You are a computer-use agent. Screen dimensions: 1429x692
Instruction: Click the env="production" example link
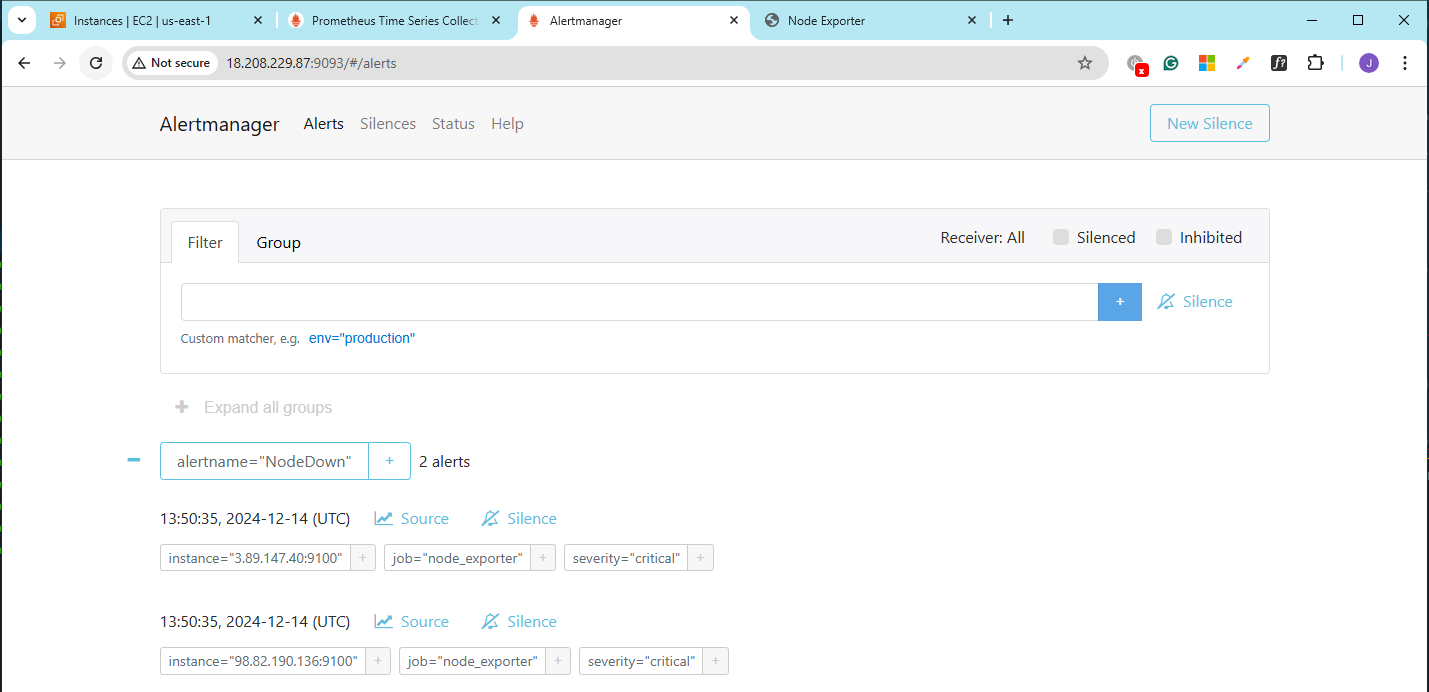(362, 339)
